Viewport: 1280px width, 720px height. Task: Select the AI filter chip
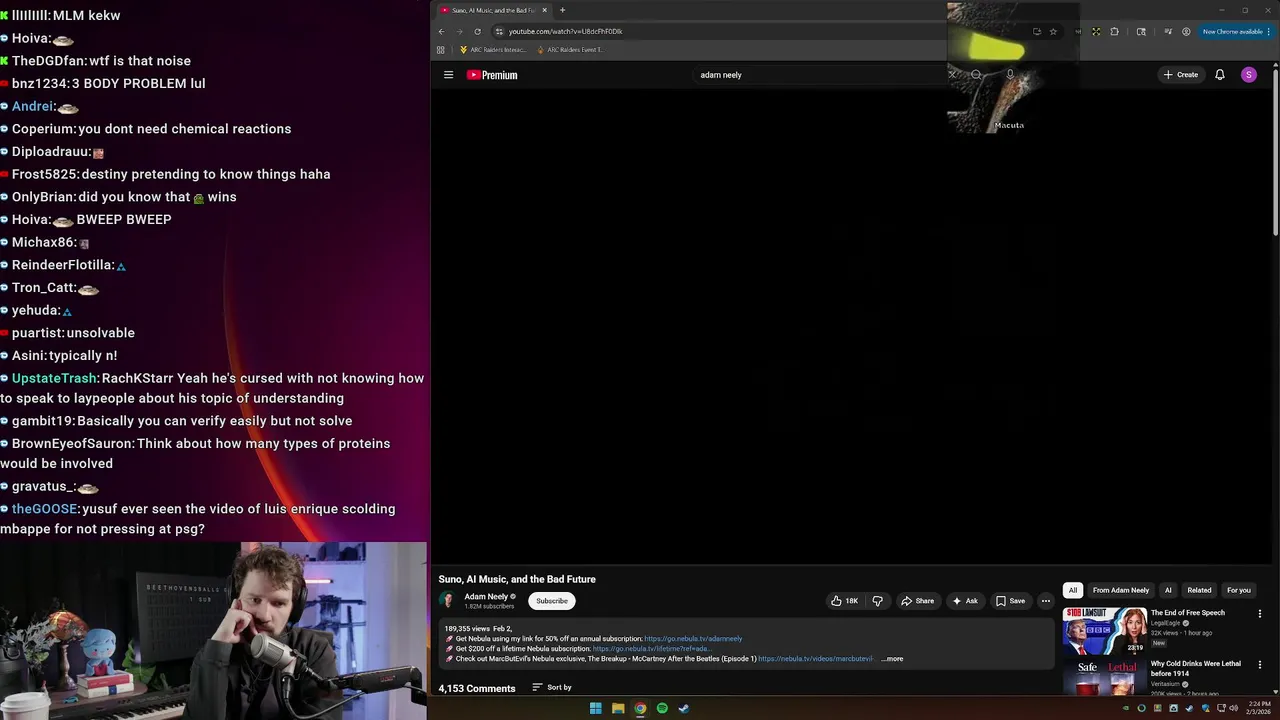pos(1167,590)
